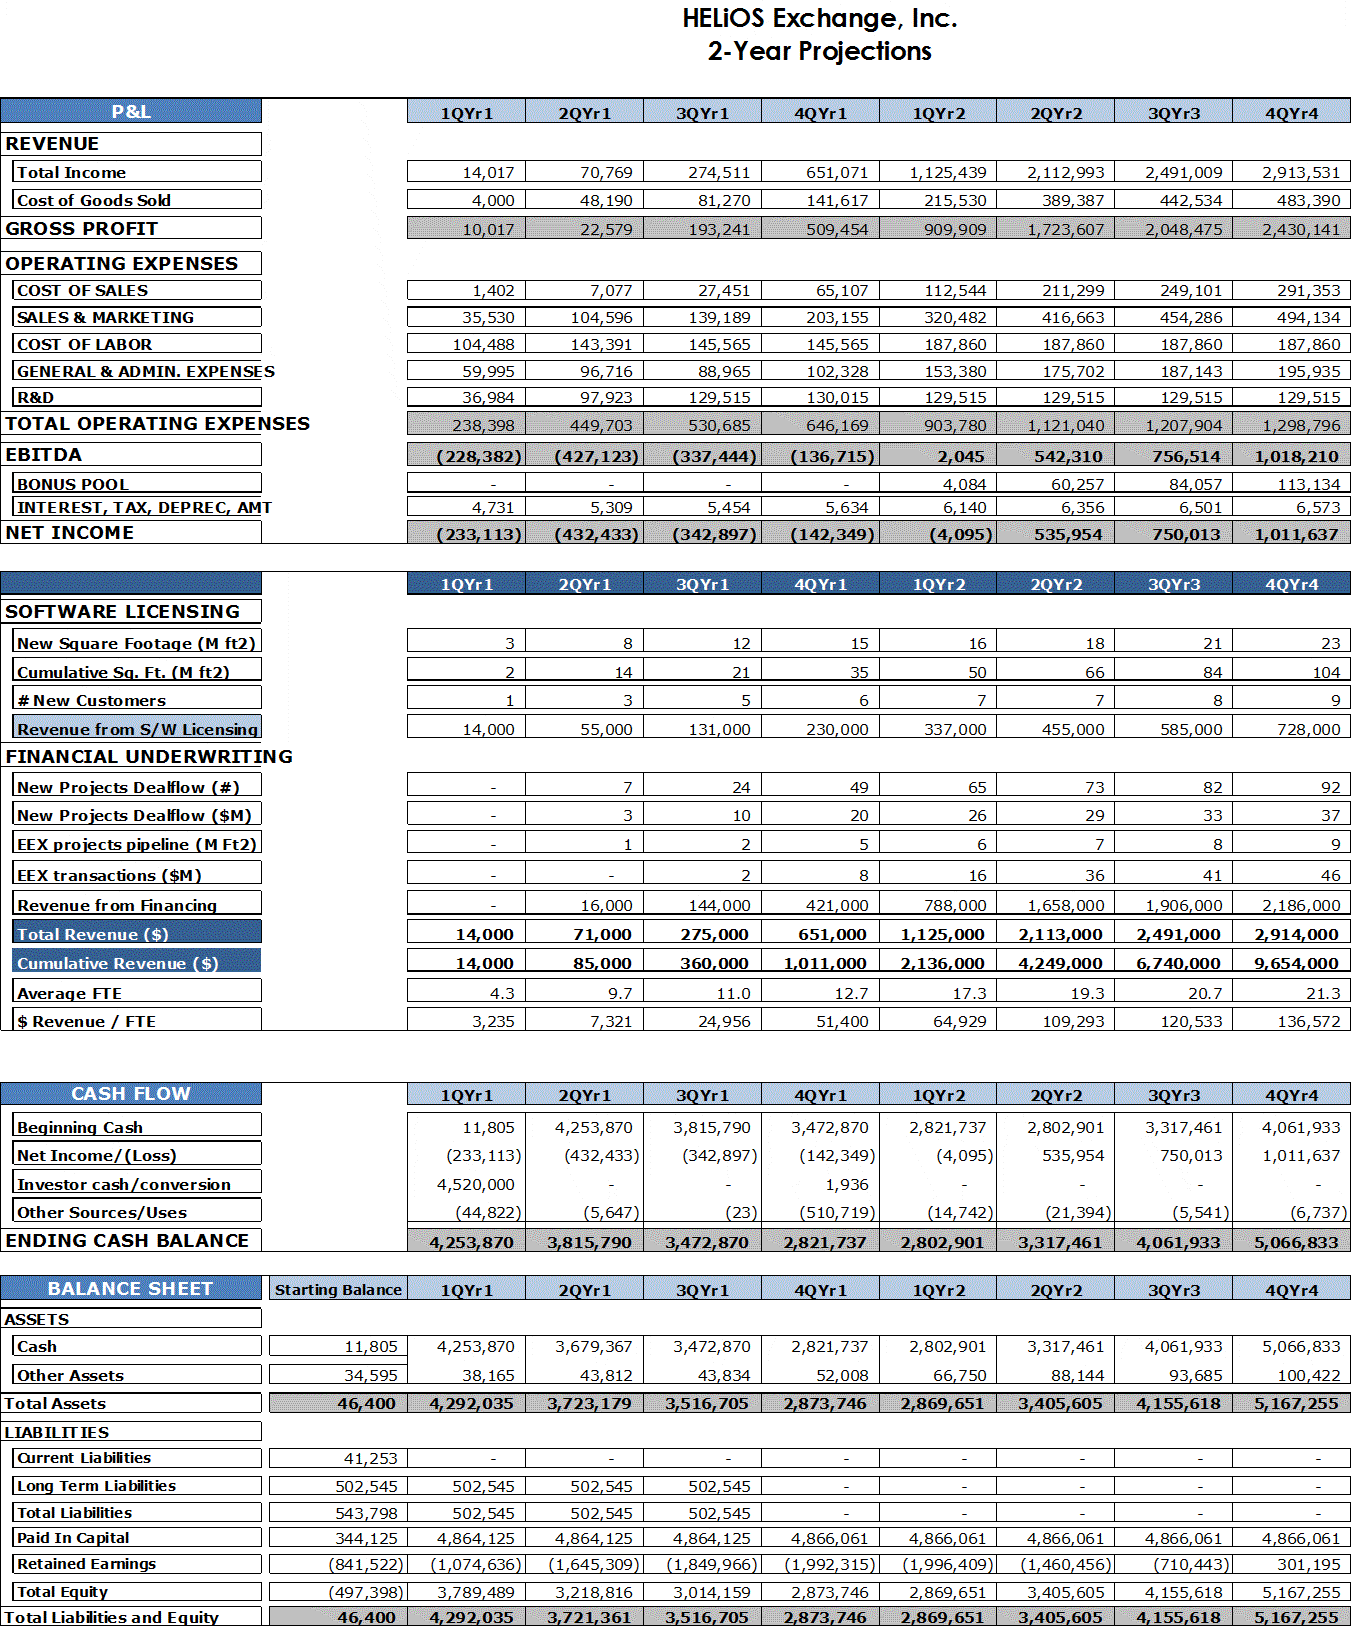Select the ENDING CASH BALANCE row label

[x=127, y=1240]
